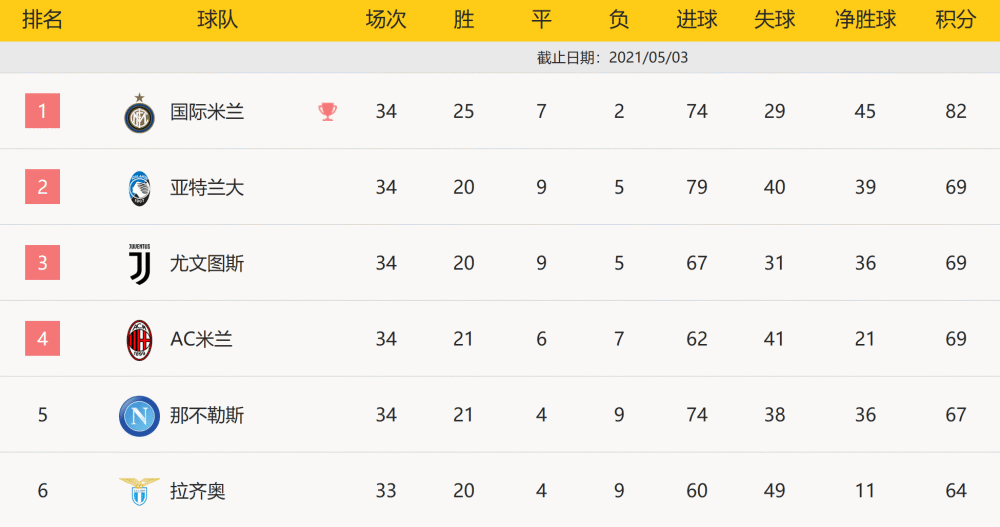
Task: Click the champion trophy icon
Action: click(327, 112)
